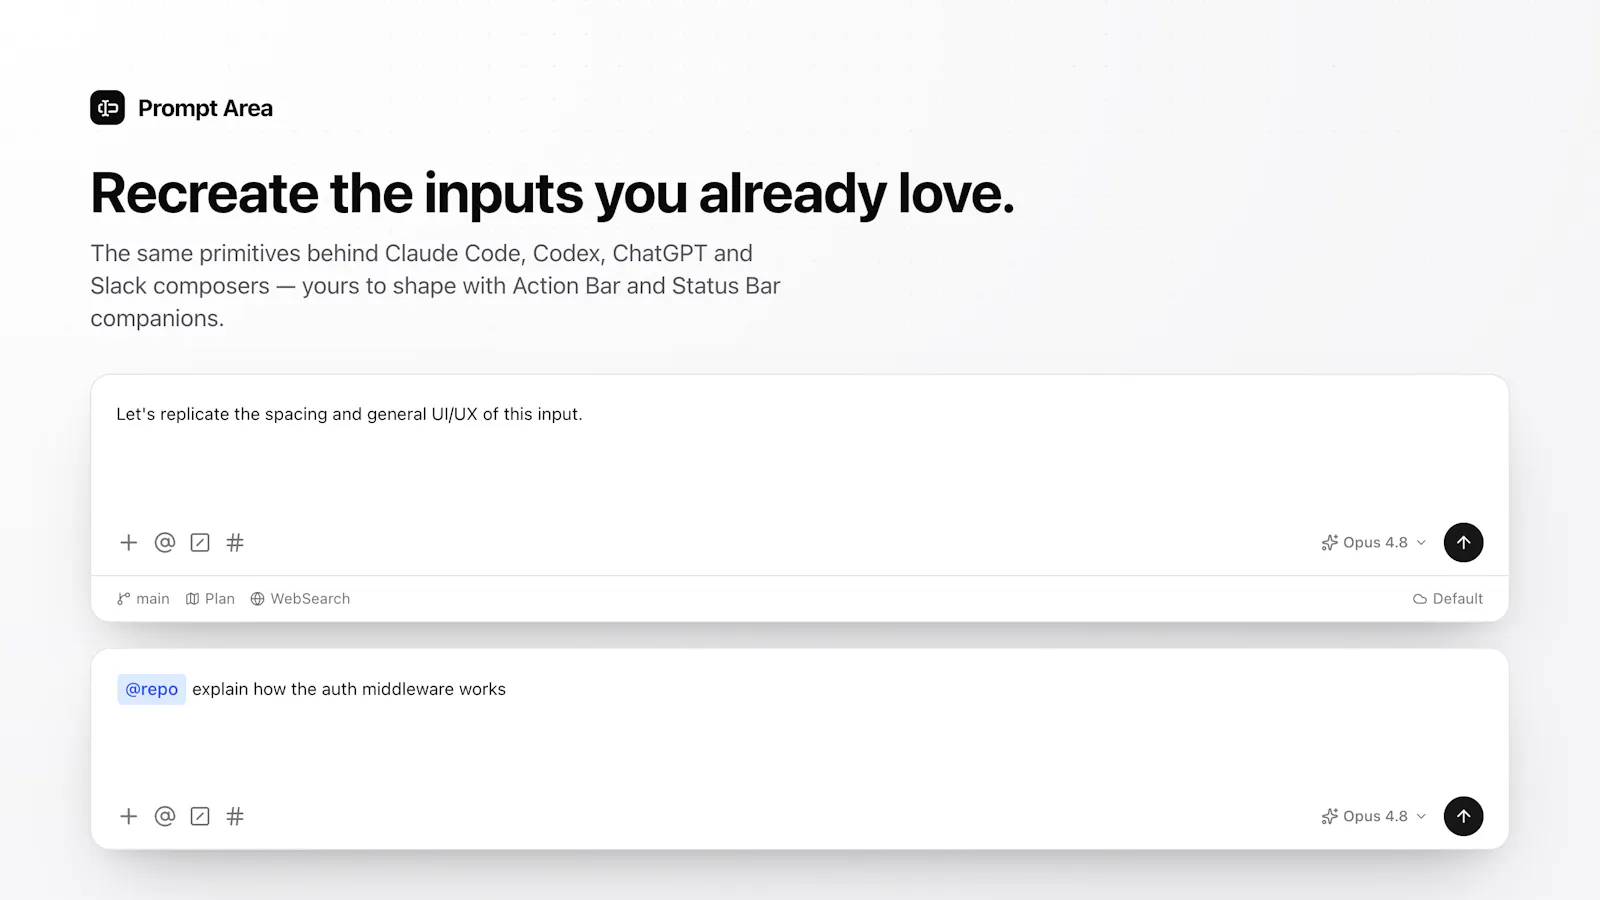Click hashtag icon in the second composer
This screenshot has height=900, width=1600.
tap(235, 816)
